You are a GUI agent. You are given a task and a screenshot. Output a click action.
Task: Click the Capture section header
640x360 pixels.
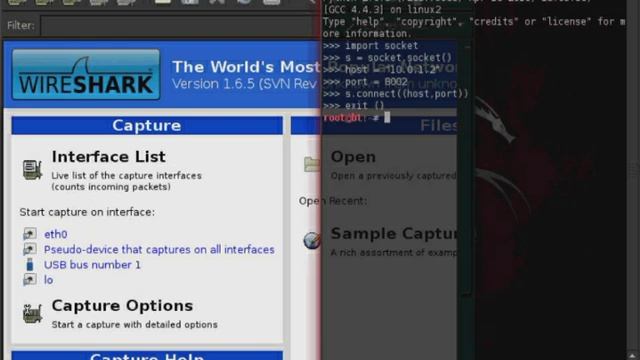click(147, 125)
